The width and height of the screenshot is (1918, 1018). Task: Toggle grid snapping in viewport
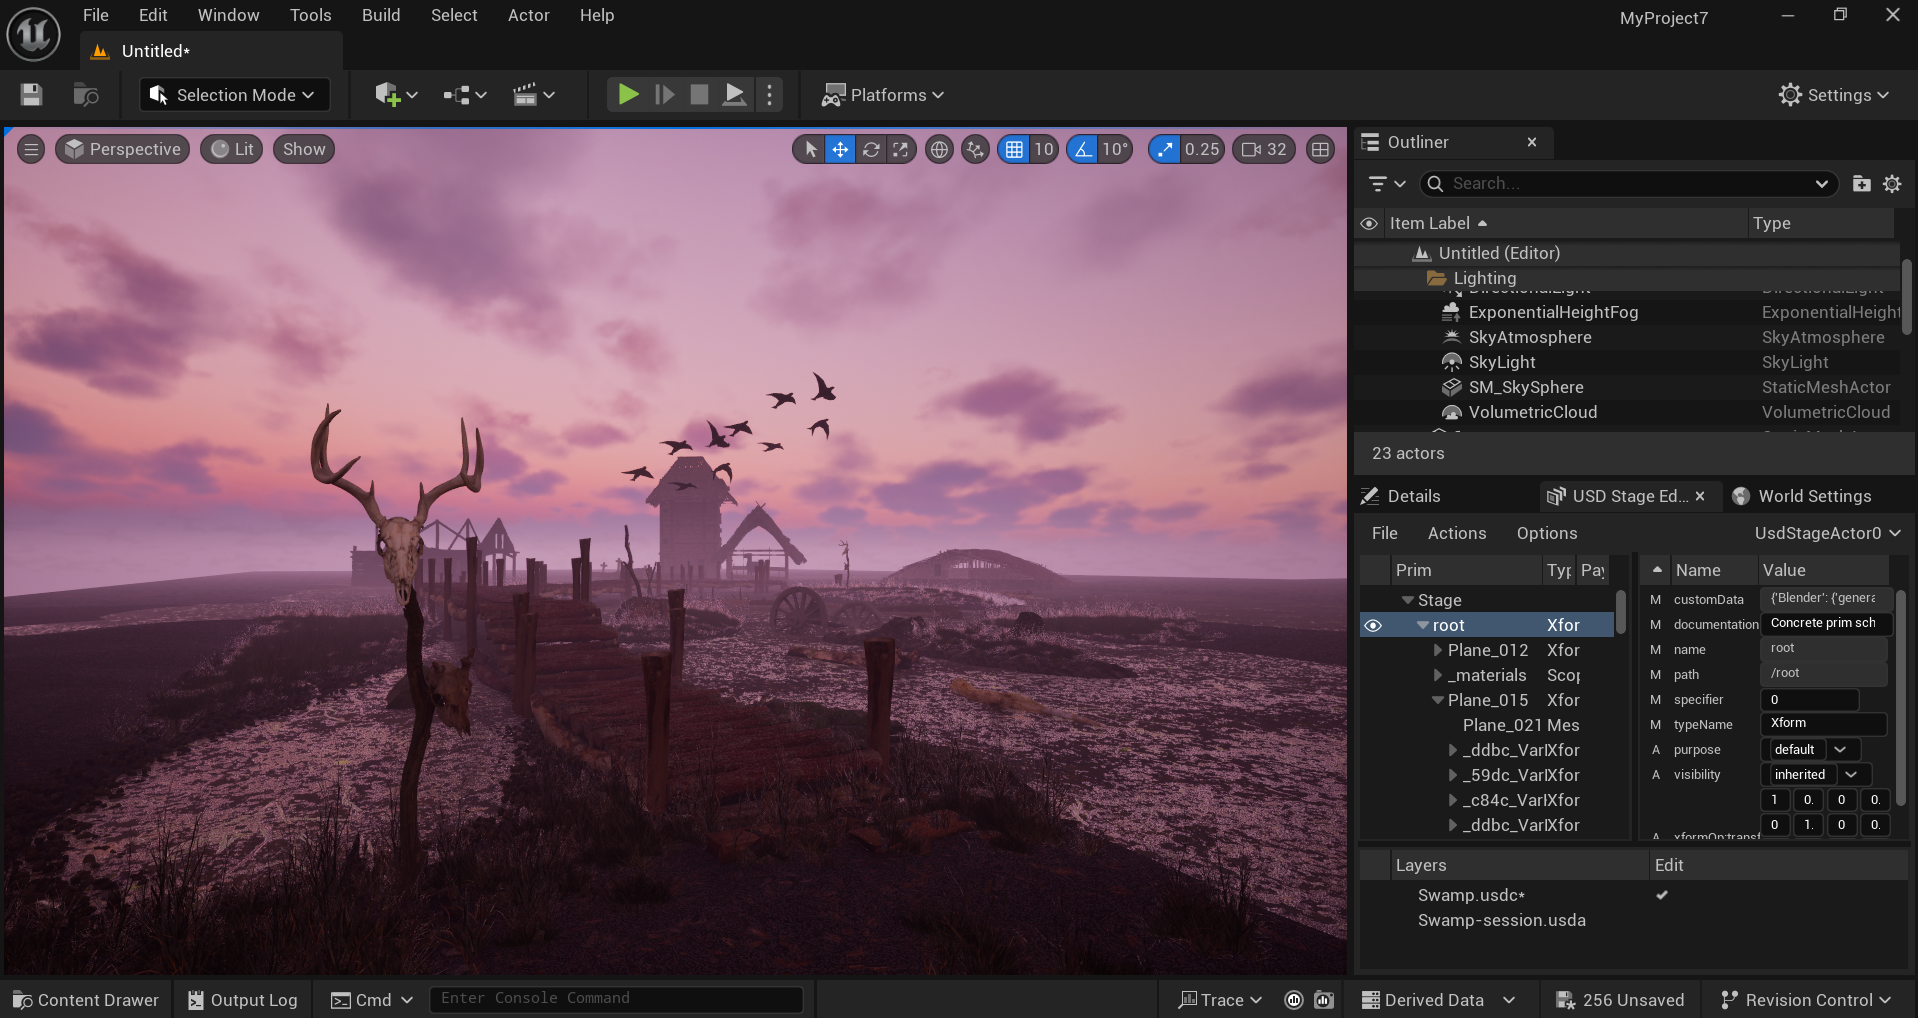(1014, 149)
